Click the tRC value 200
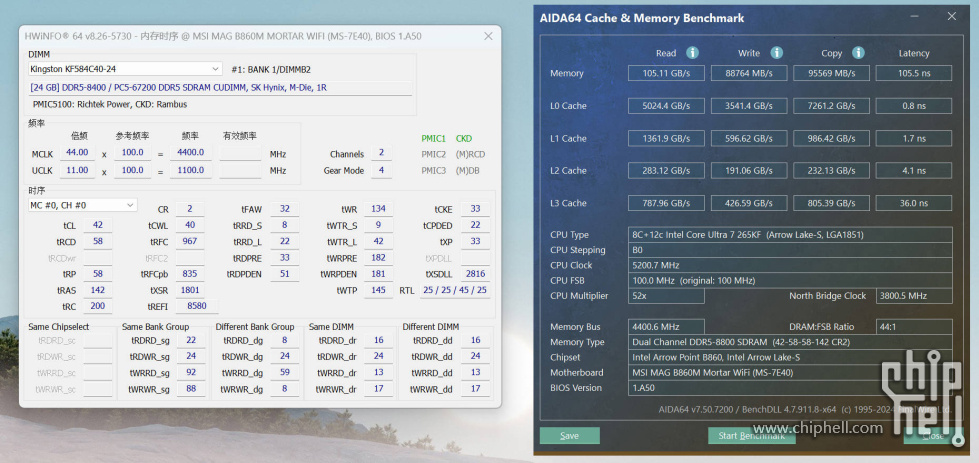Image resolution: width=979 pixels, height=463 pixels. 98,306
